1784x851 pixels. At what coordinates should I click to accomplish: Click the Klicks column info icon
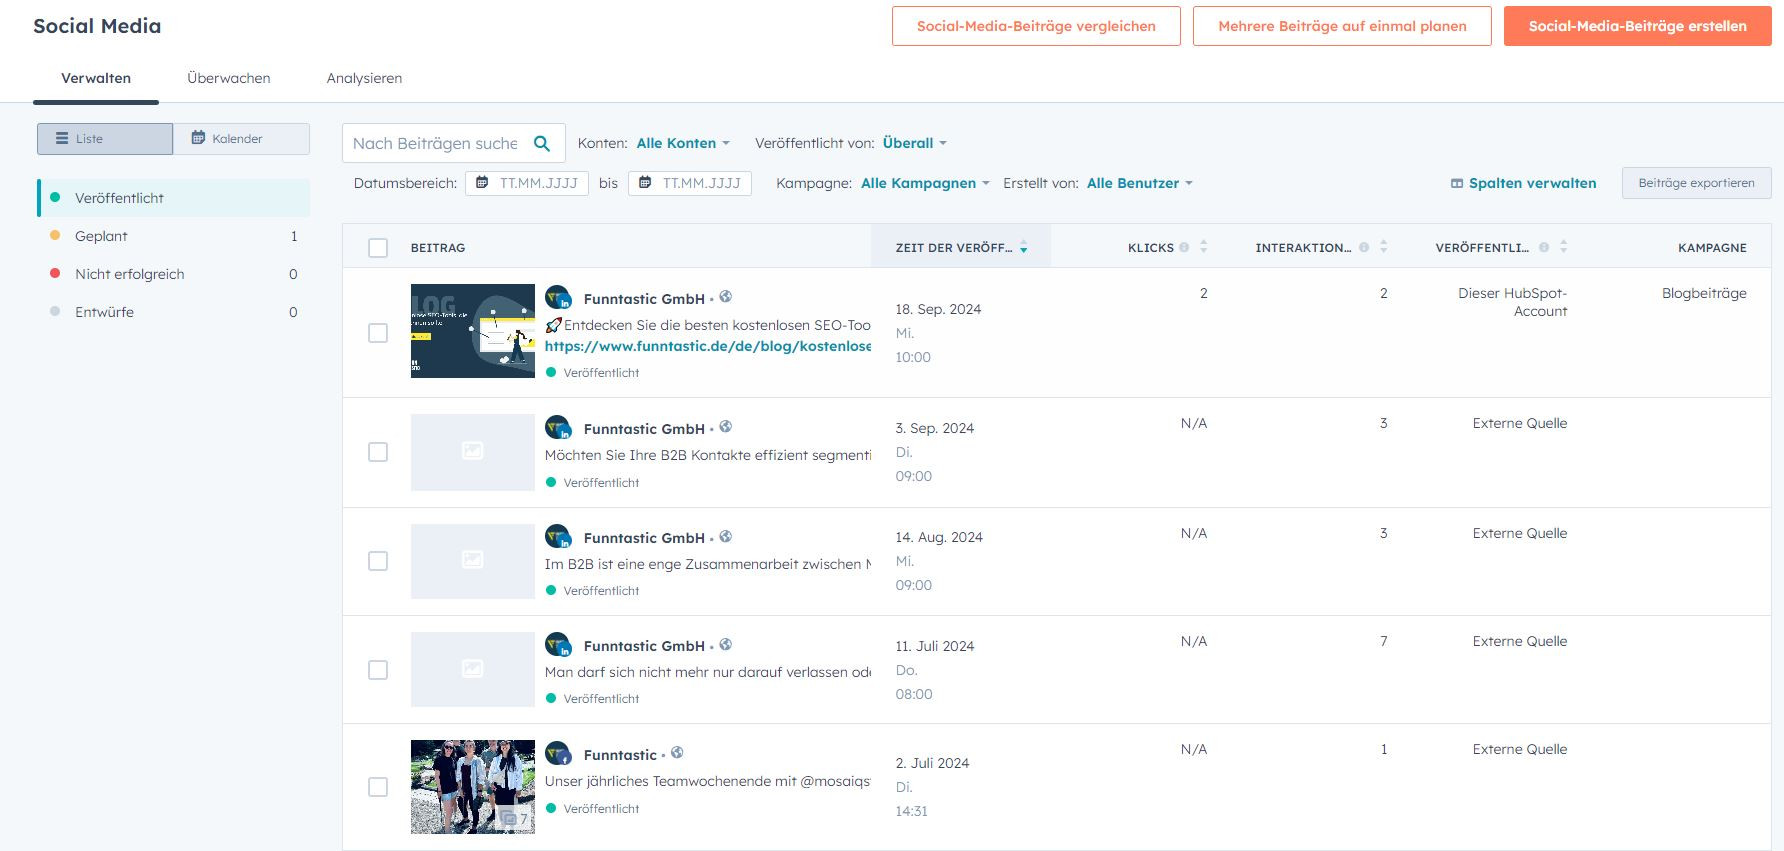click(x=1184, y=247)
